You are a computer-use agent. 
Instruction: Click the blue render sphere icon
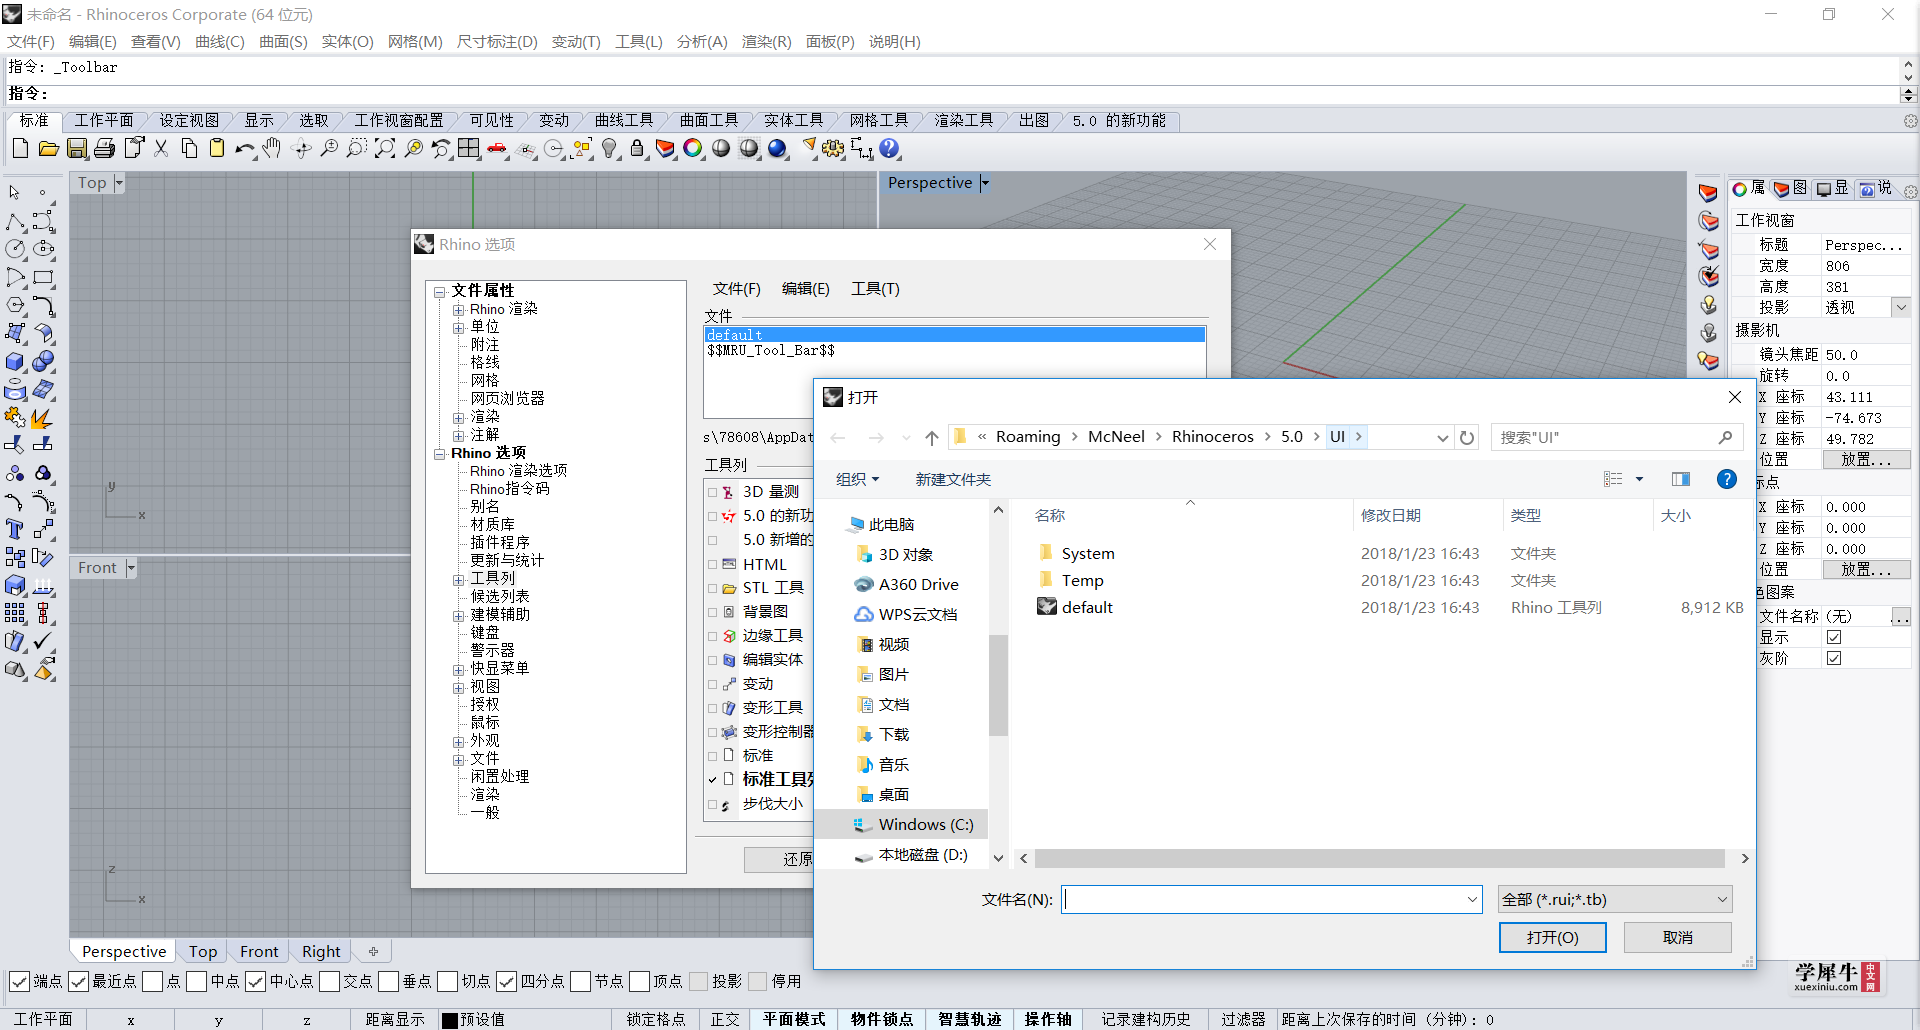coord(777,149)
